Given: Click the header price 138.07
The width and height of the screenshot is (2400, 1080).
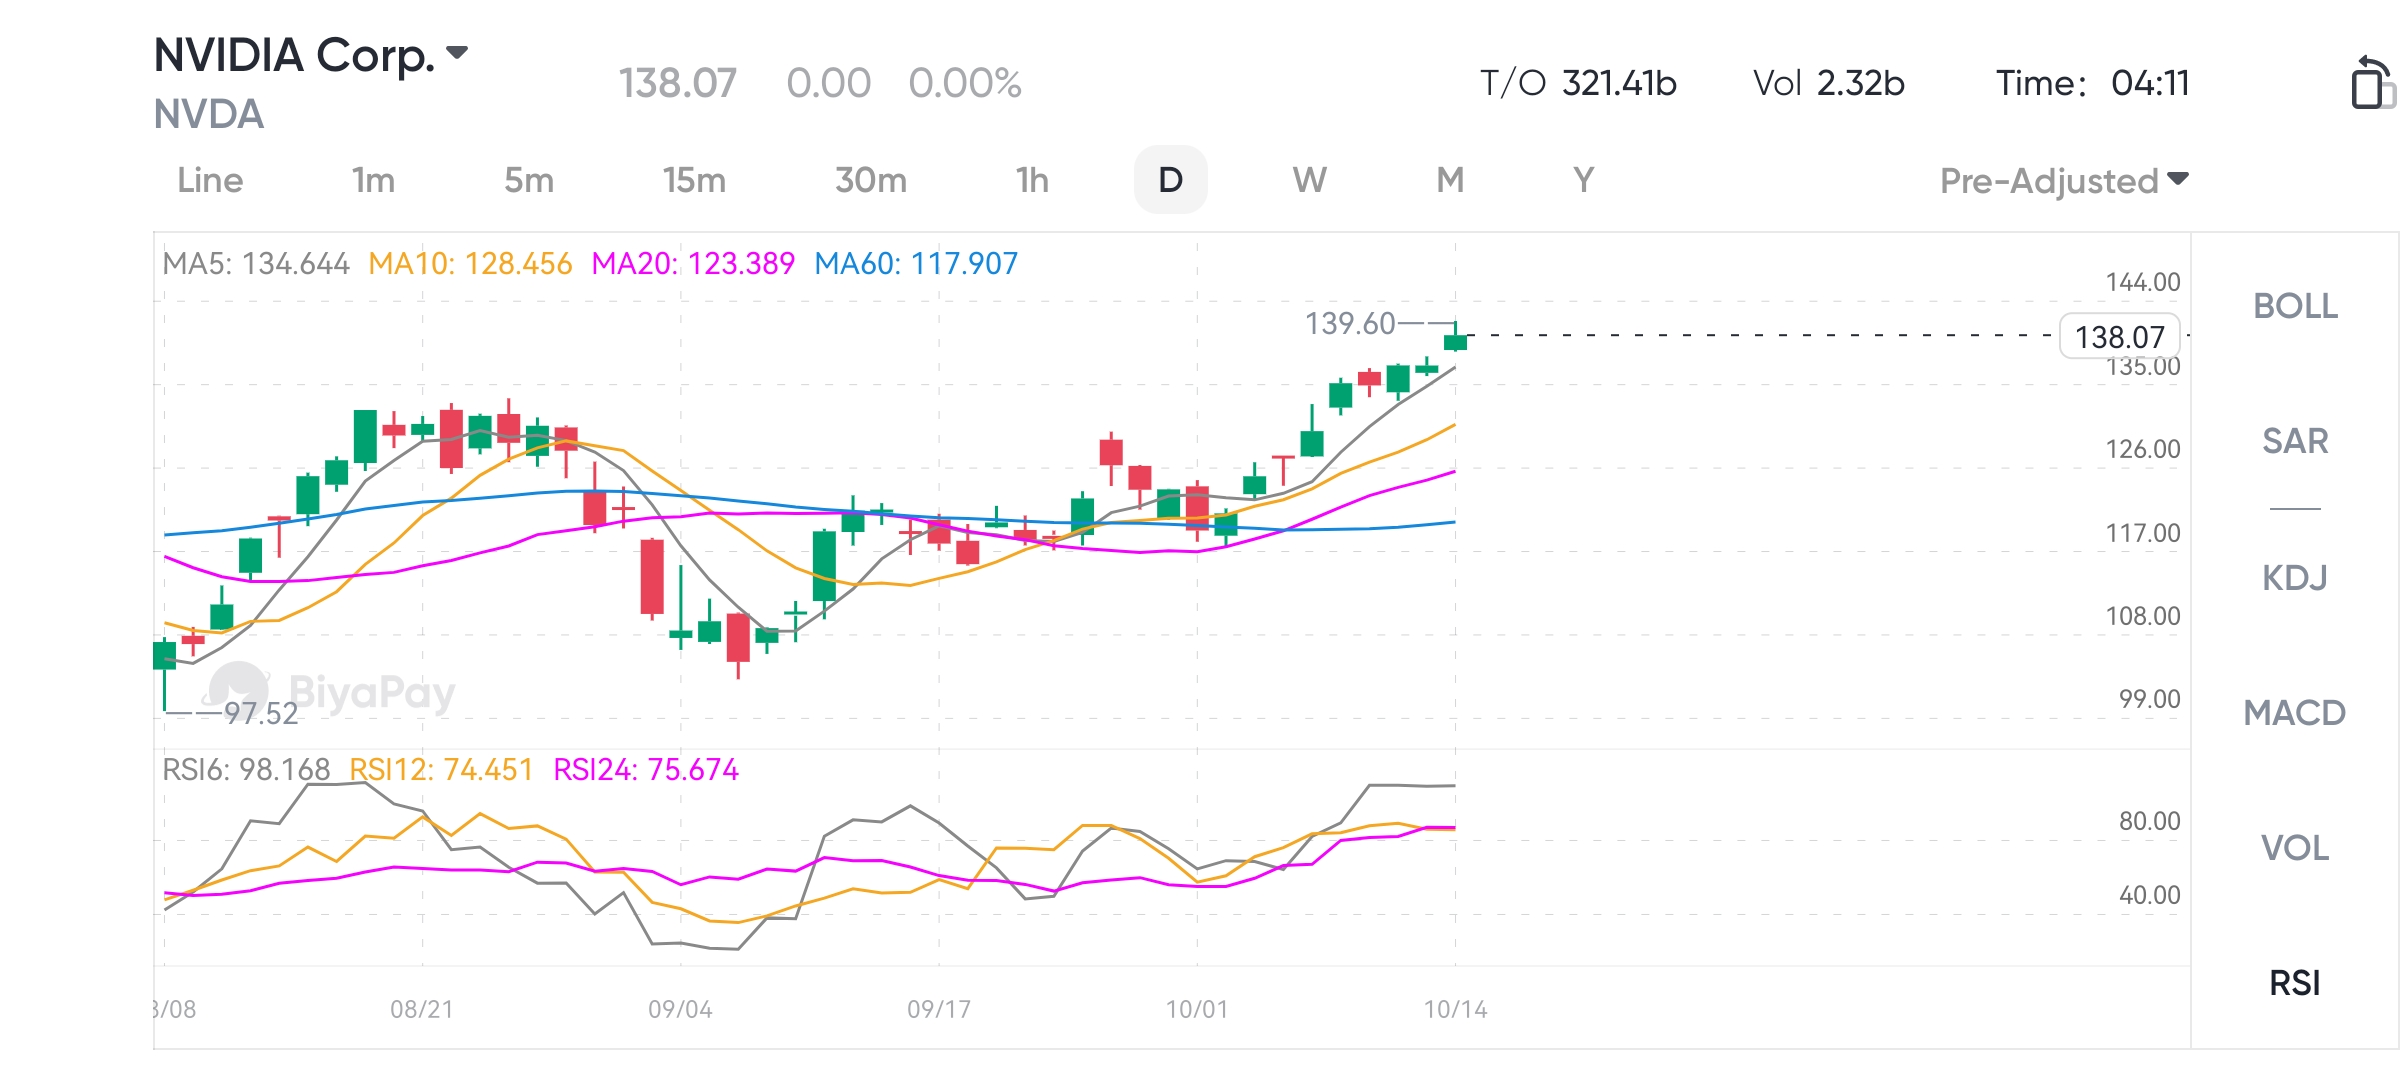Looking at the screenshot, I should pos(678,83).
